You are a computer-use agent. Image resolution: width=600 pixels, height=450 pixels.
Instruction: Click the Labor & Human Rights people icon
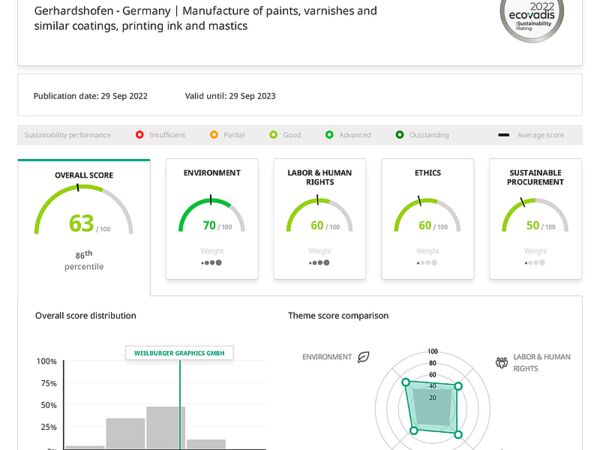coord(502,362)
